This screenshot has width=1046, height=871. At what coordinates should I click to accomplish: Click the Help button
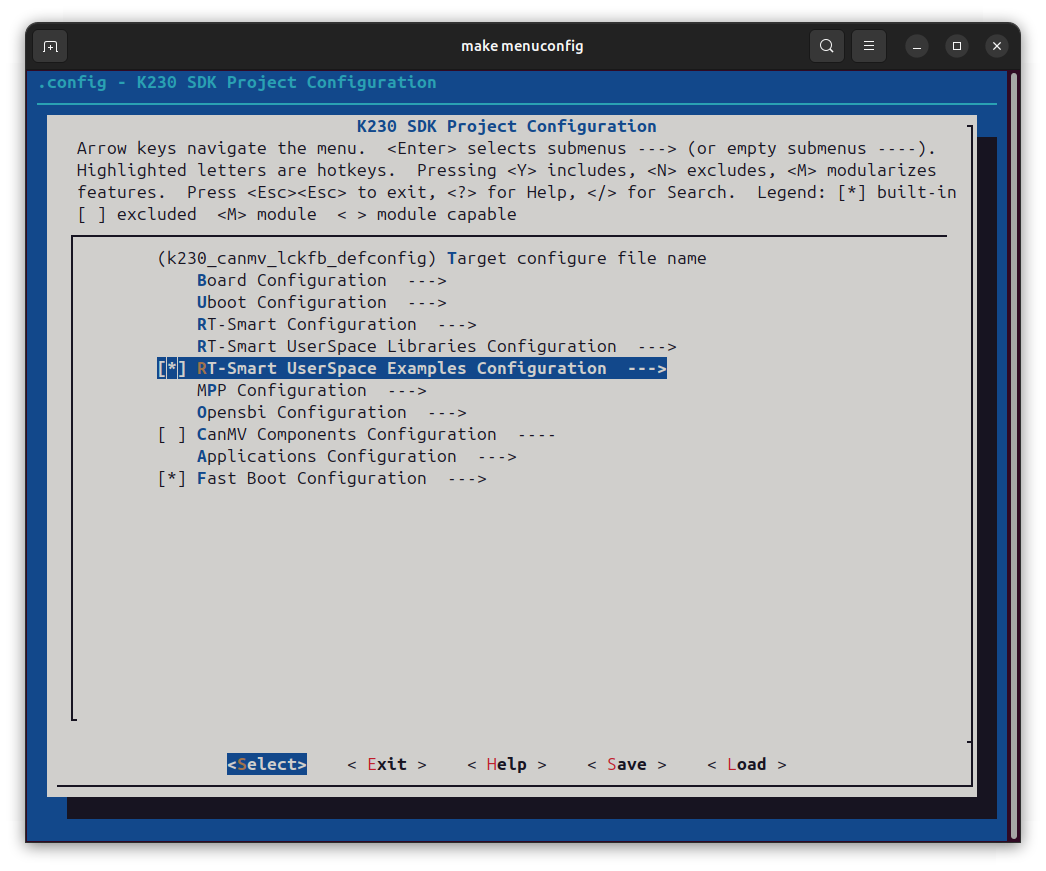(507, 764)
